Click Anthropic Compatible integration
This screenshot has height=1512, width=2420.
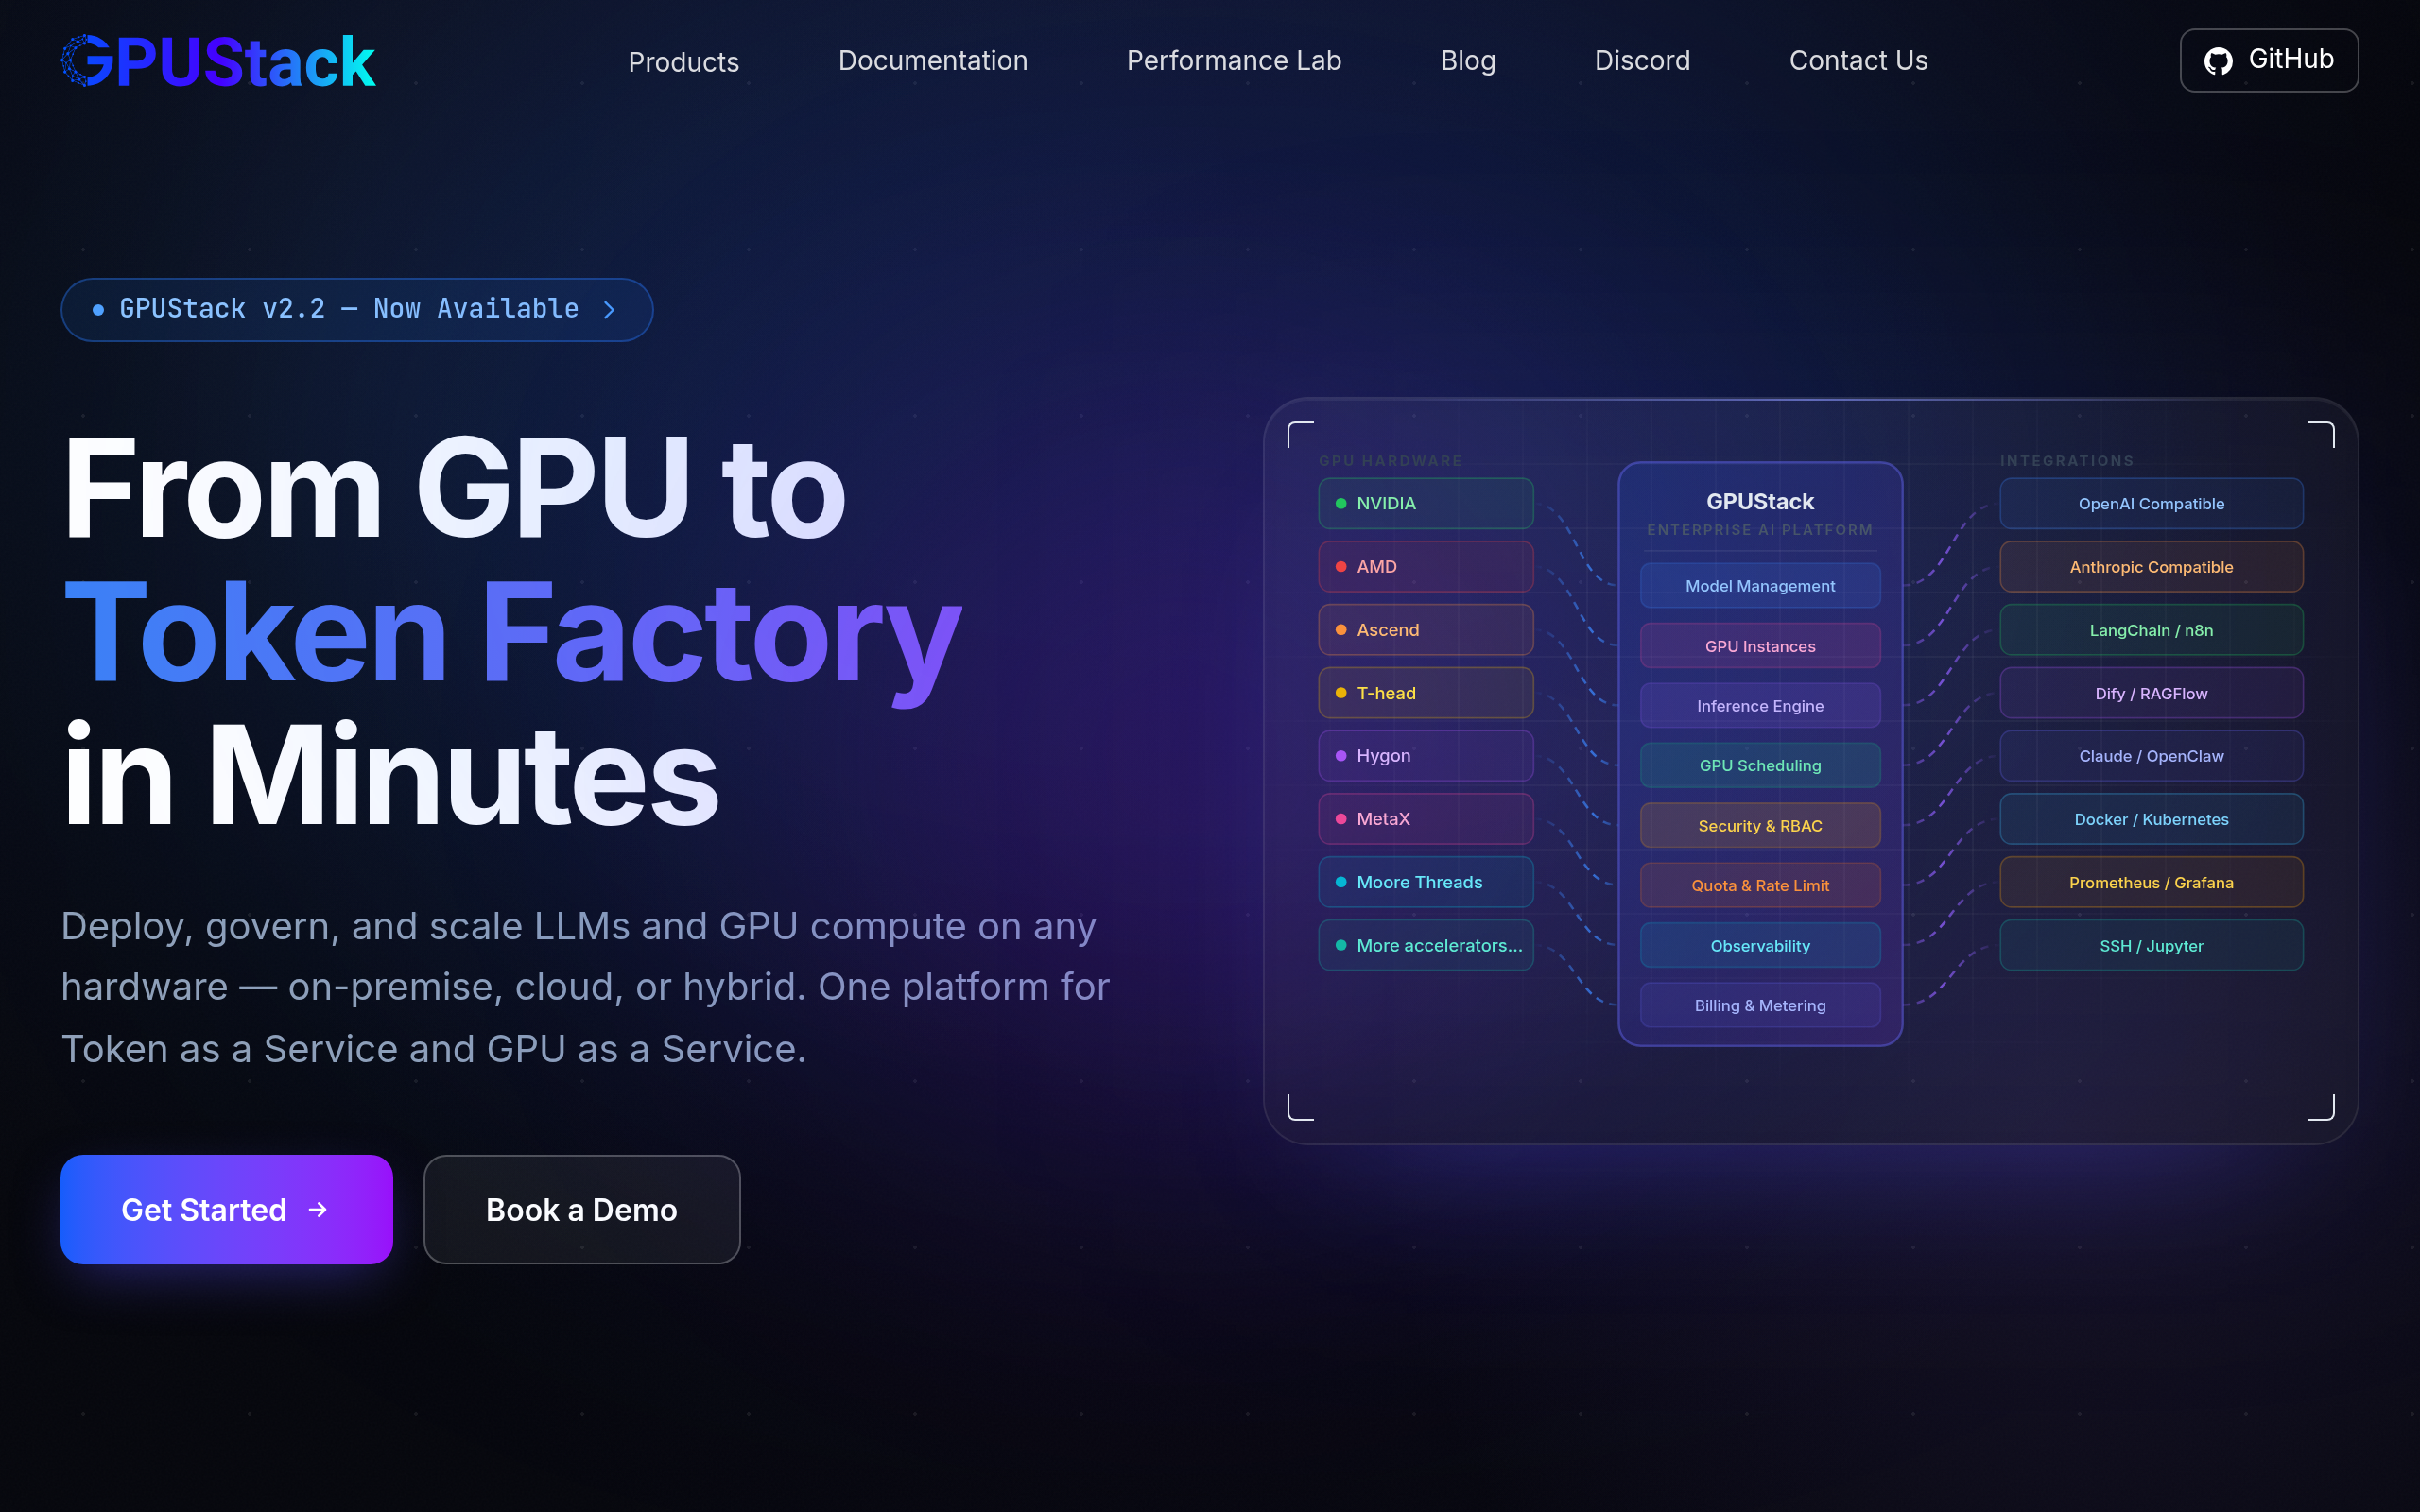point(2151,566)
